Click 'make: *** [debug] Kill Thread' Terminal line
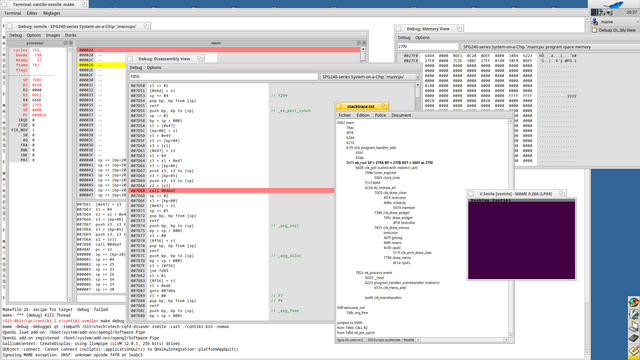 36,316
